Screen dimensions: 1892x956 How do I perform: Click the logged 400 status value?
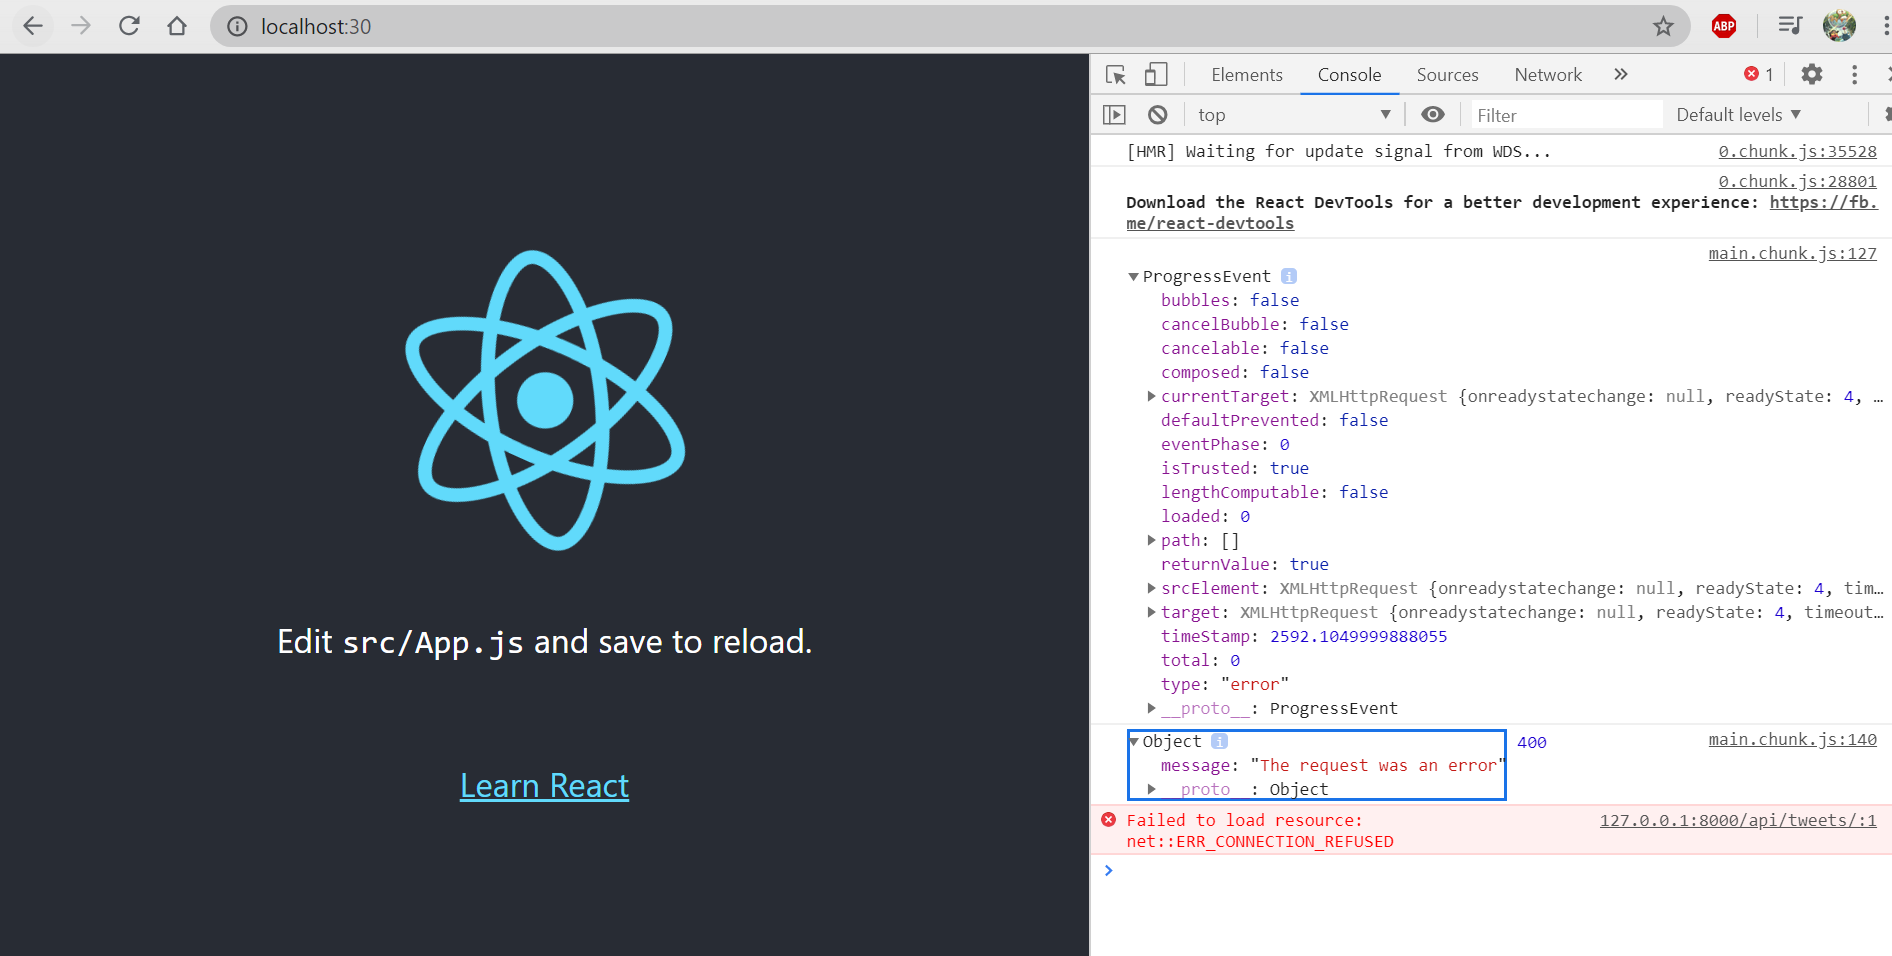coord(1531,742)
